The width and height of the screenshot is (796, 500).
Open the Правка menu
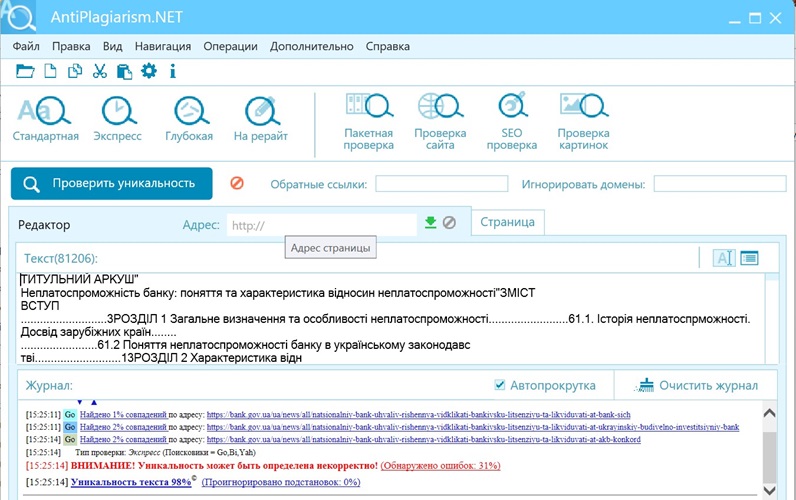coord(71,46)
